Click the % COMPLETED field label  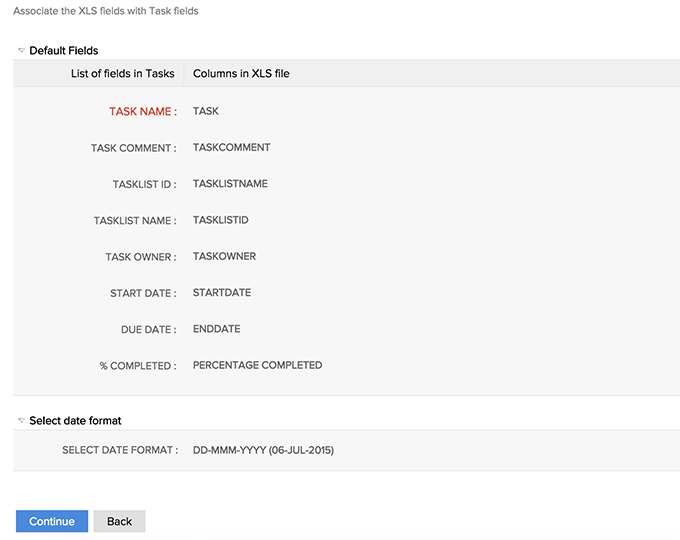137,366
